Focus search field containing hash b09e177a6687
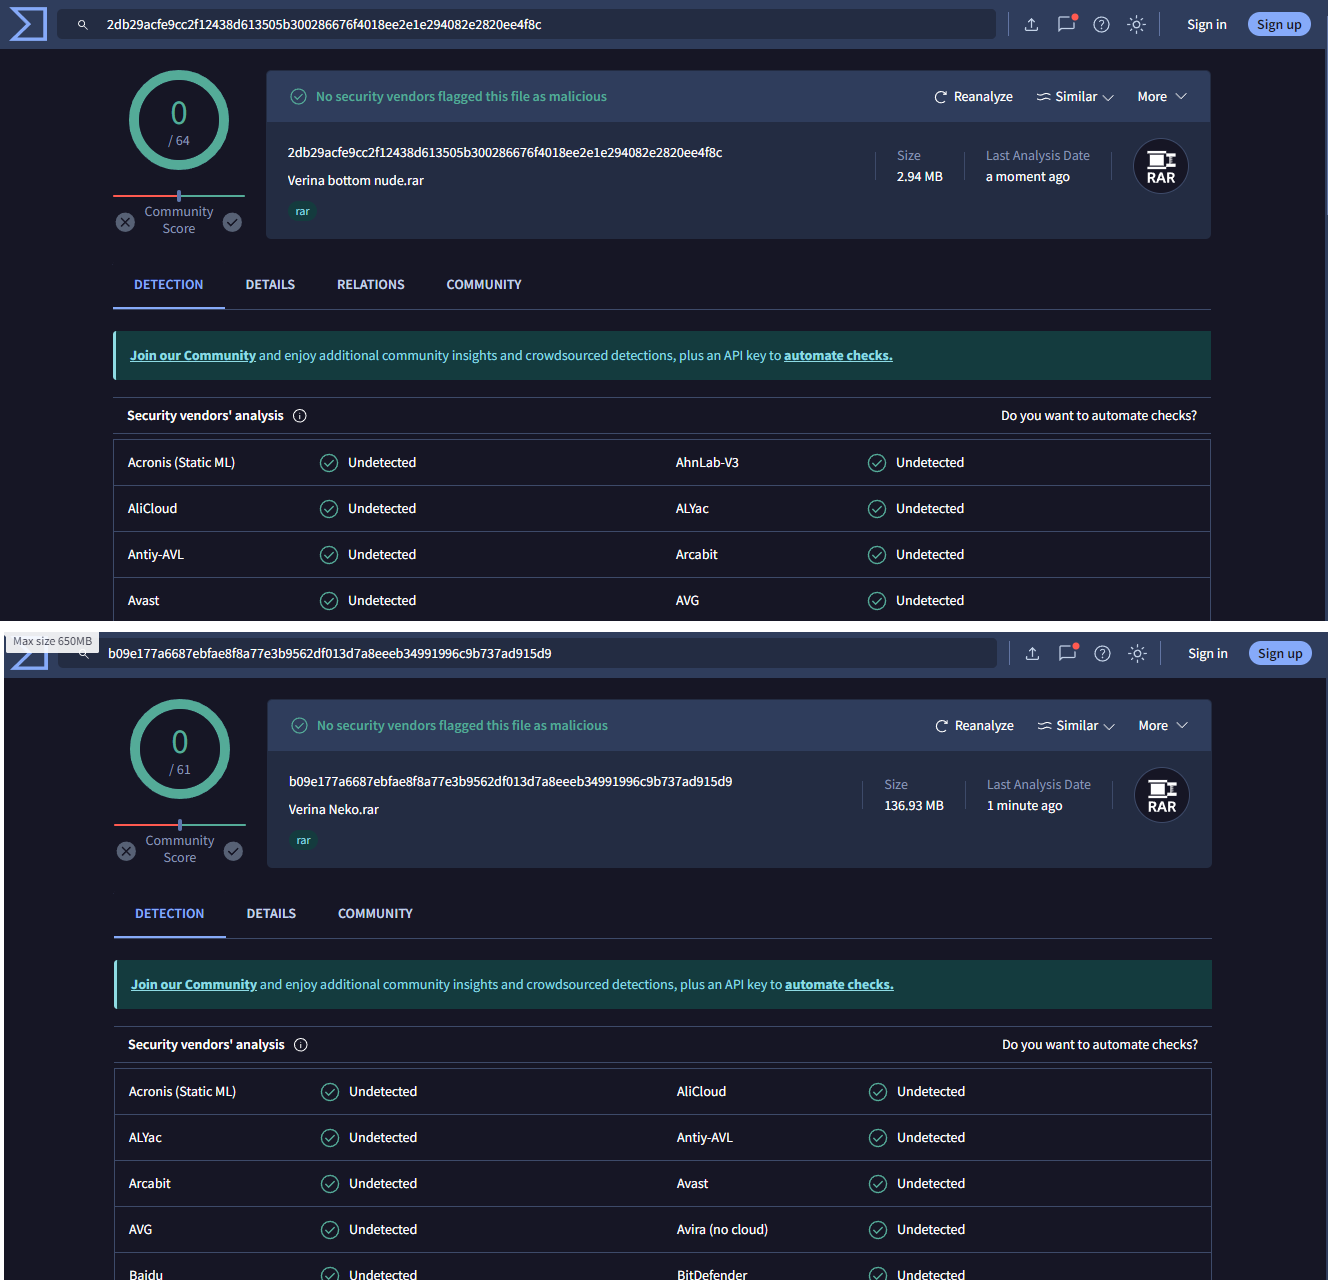Screen dimensions: 1328x1280 (527, 654)
